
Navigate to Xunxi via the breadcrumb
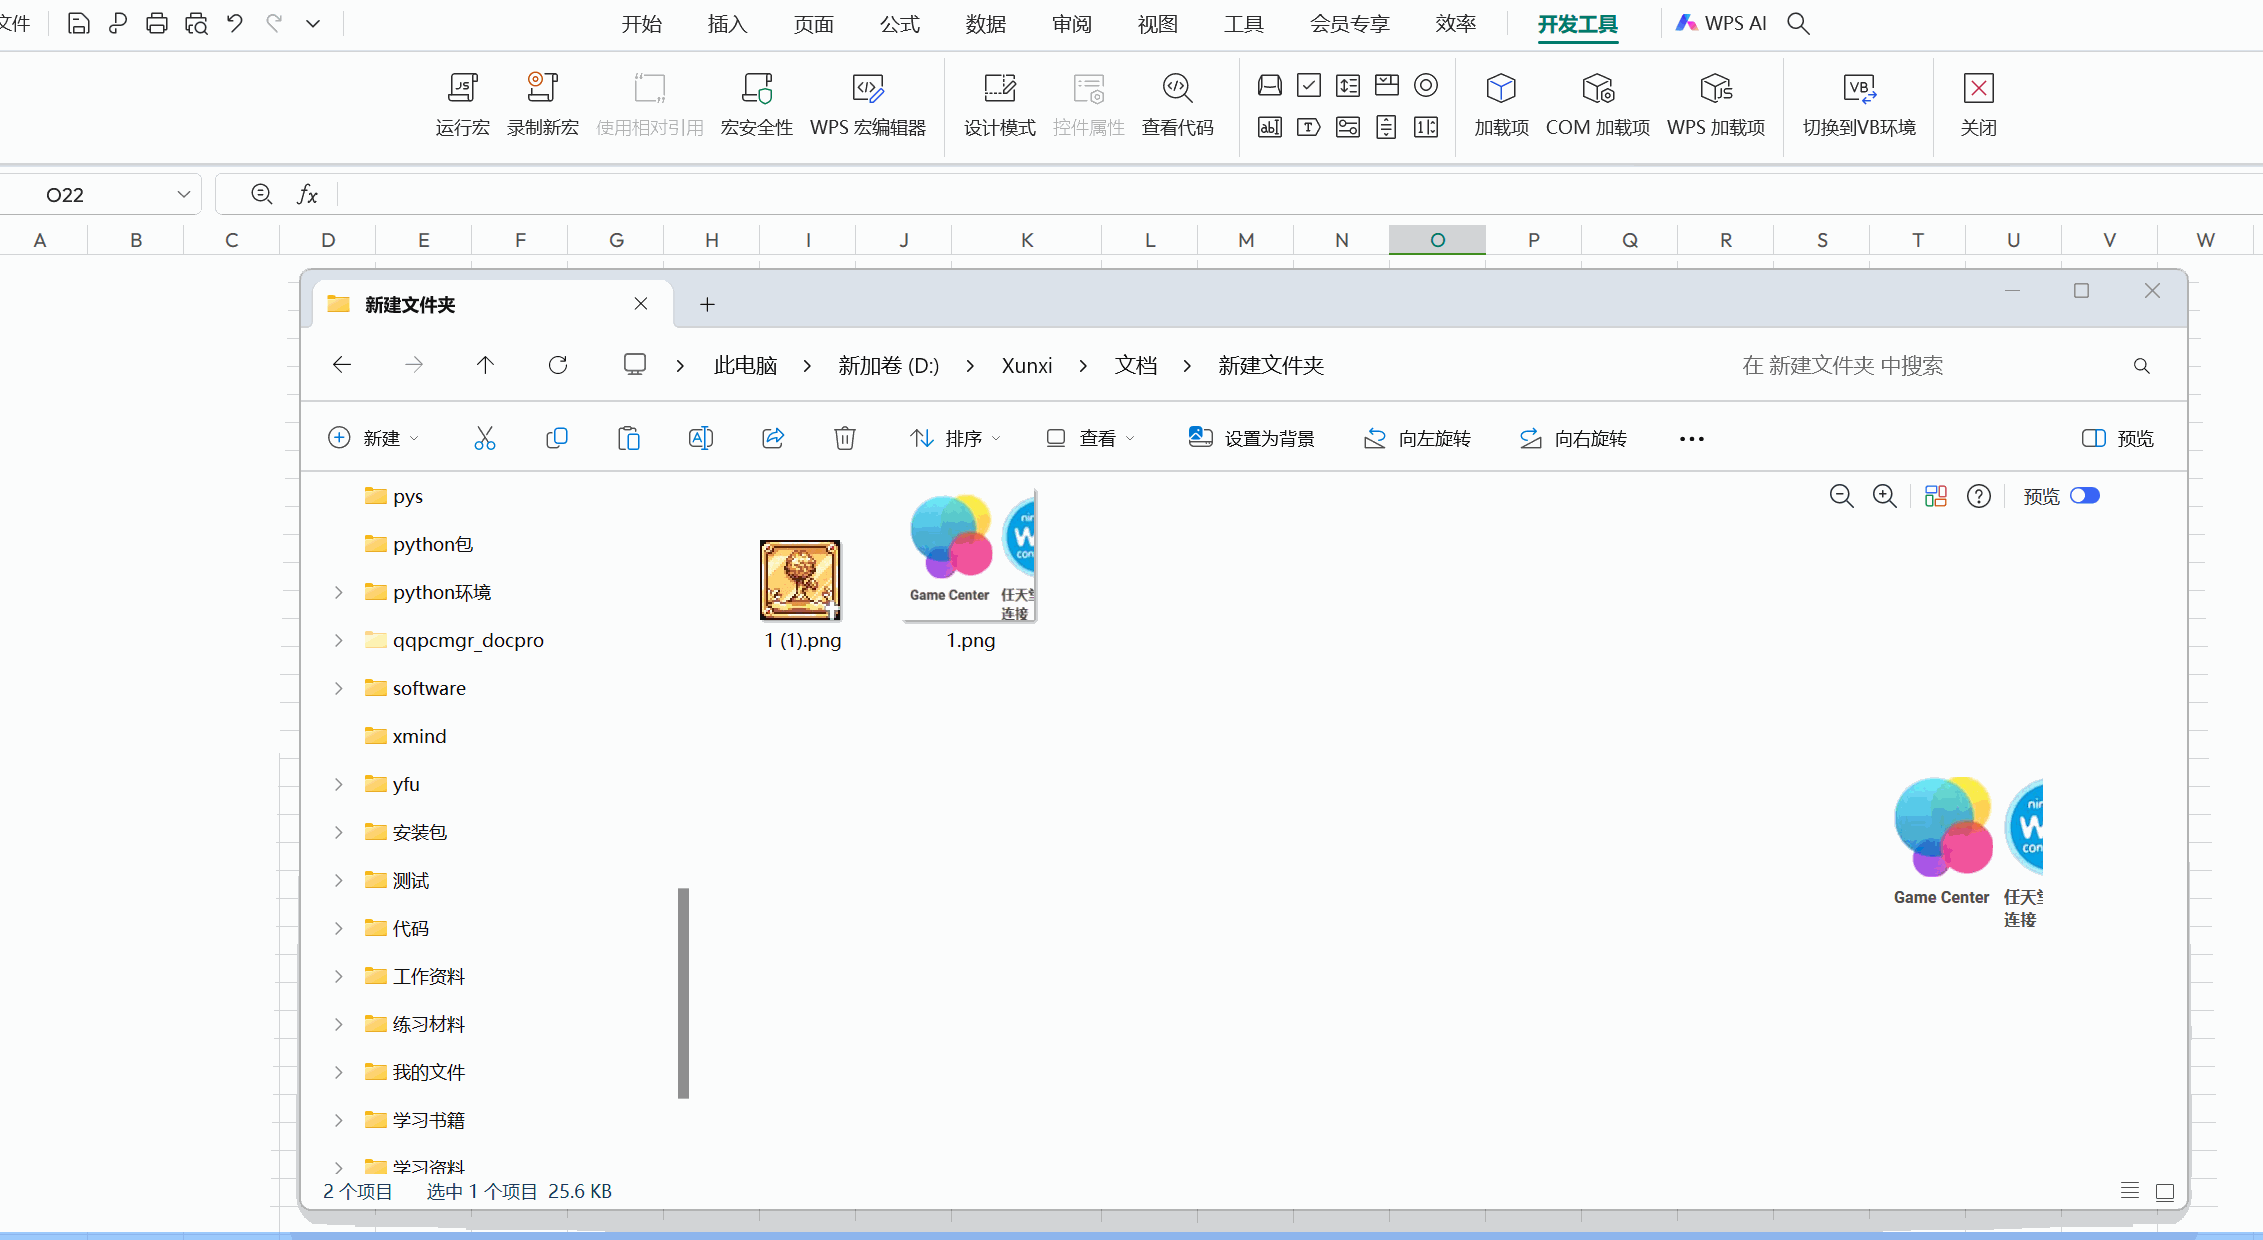[1026, 365]
